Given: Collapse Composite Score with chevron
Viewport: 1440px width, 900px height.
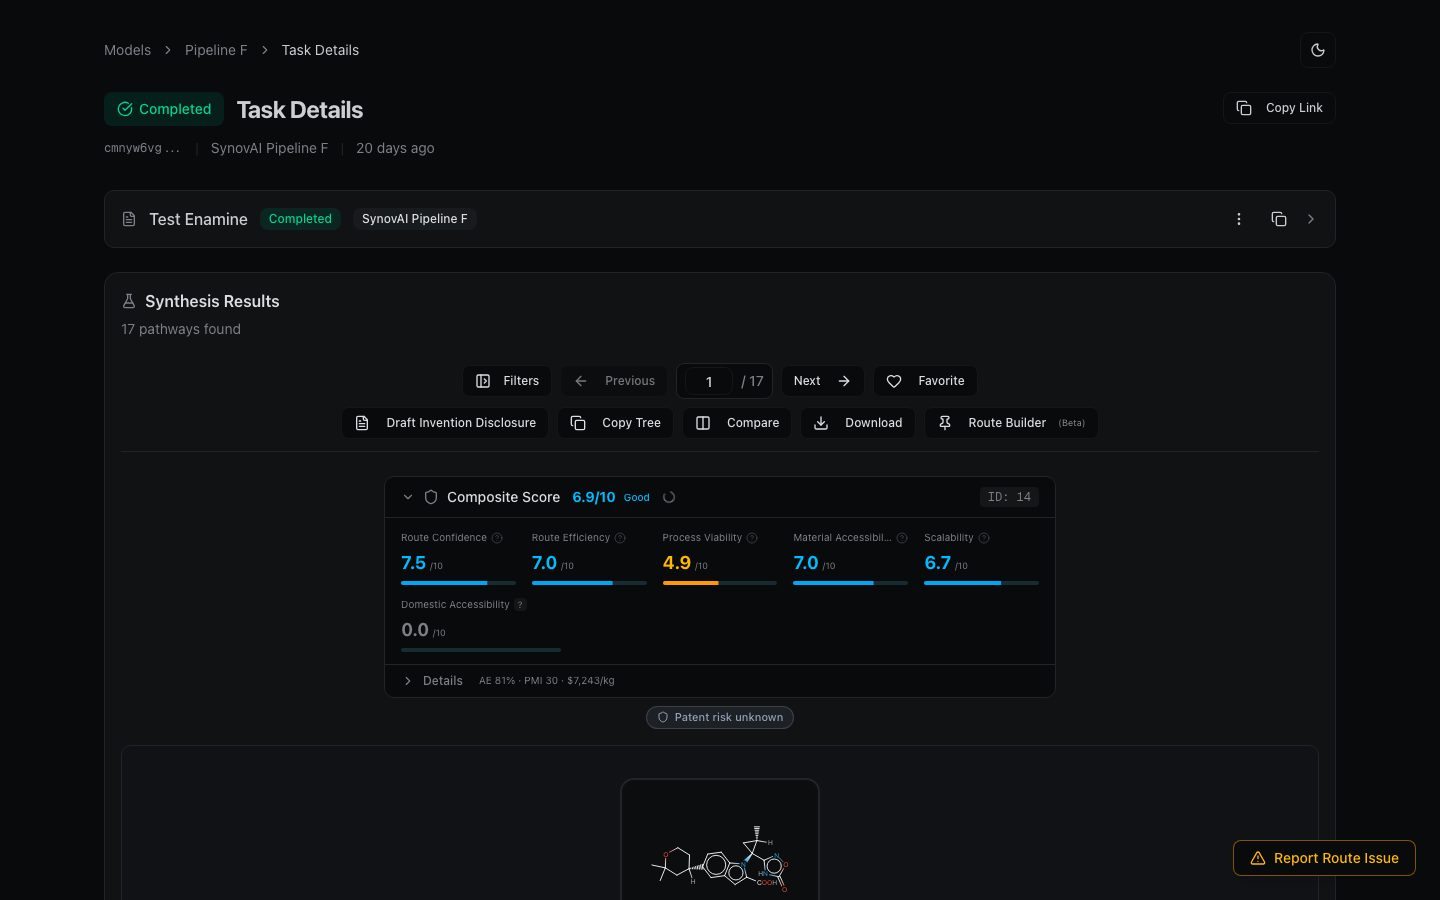Looking at the screenshot, I should tap(408, 497).
